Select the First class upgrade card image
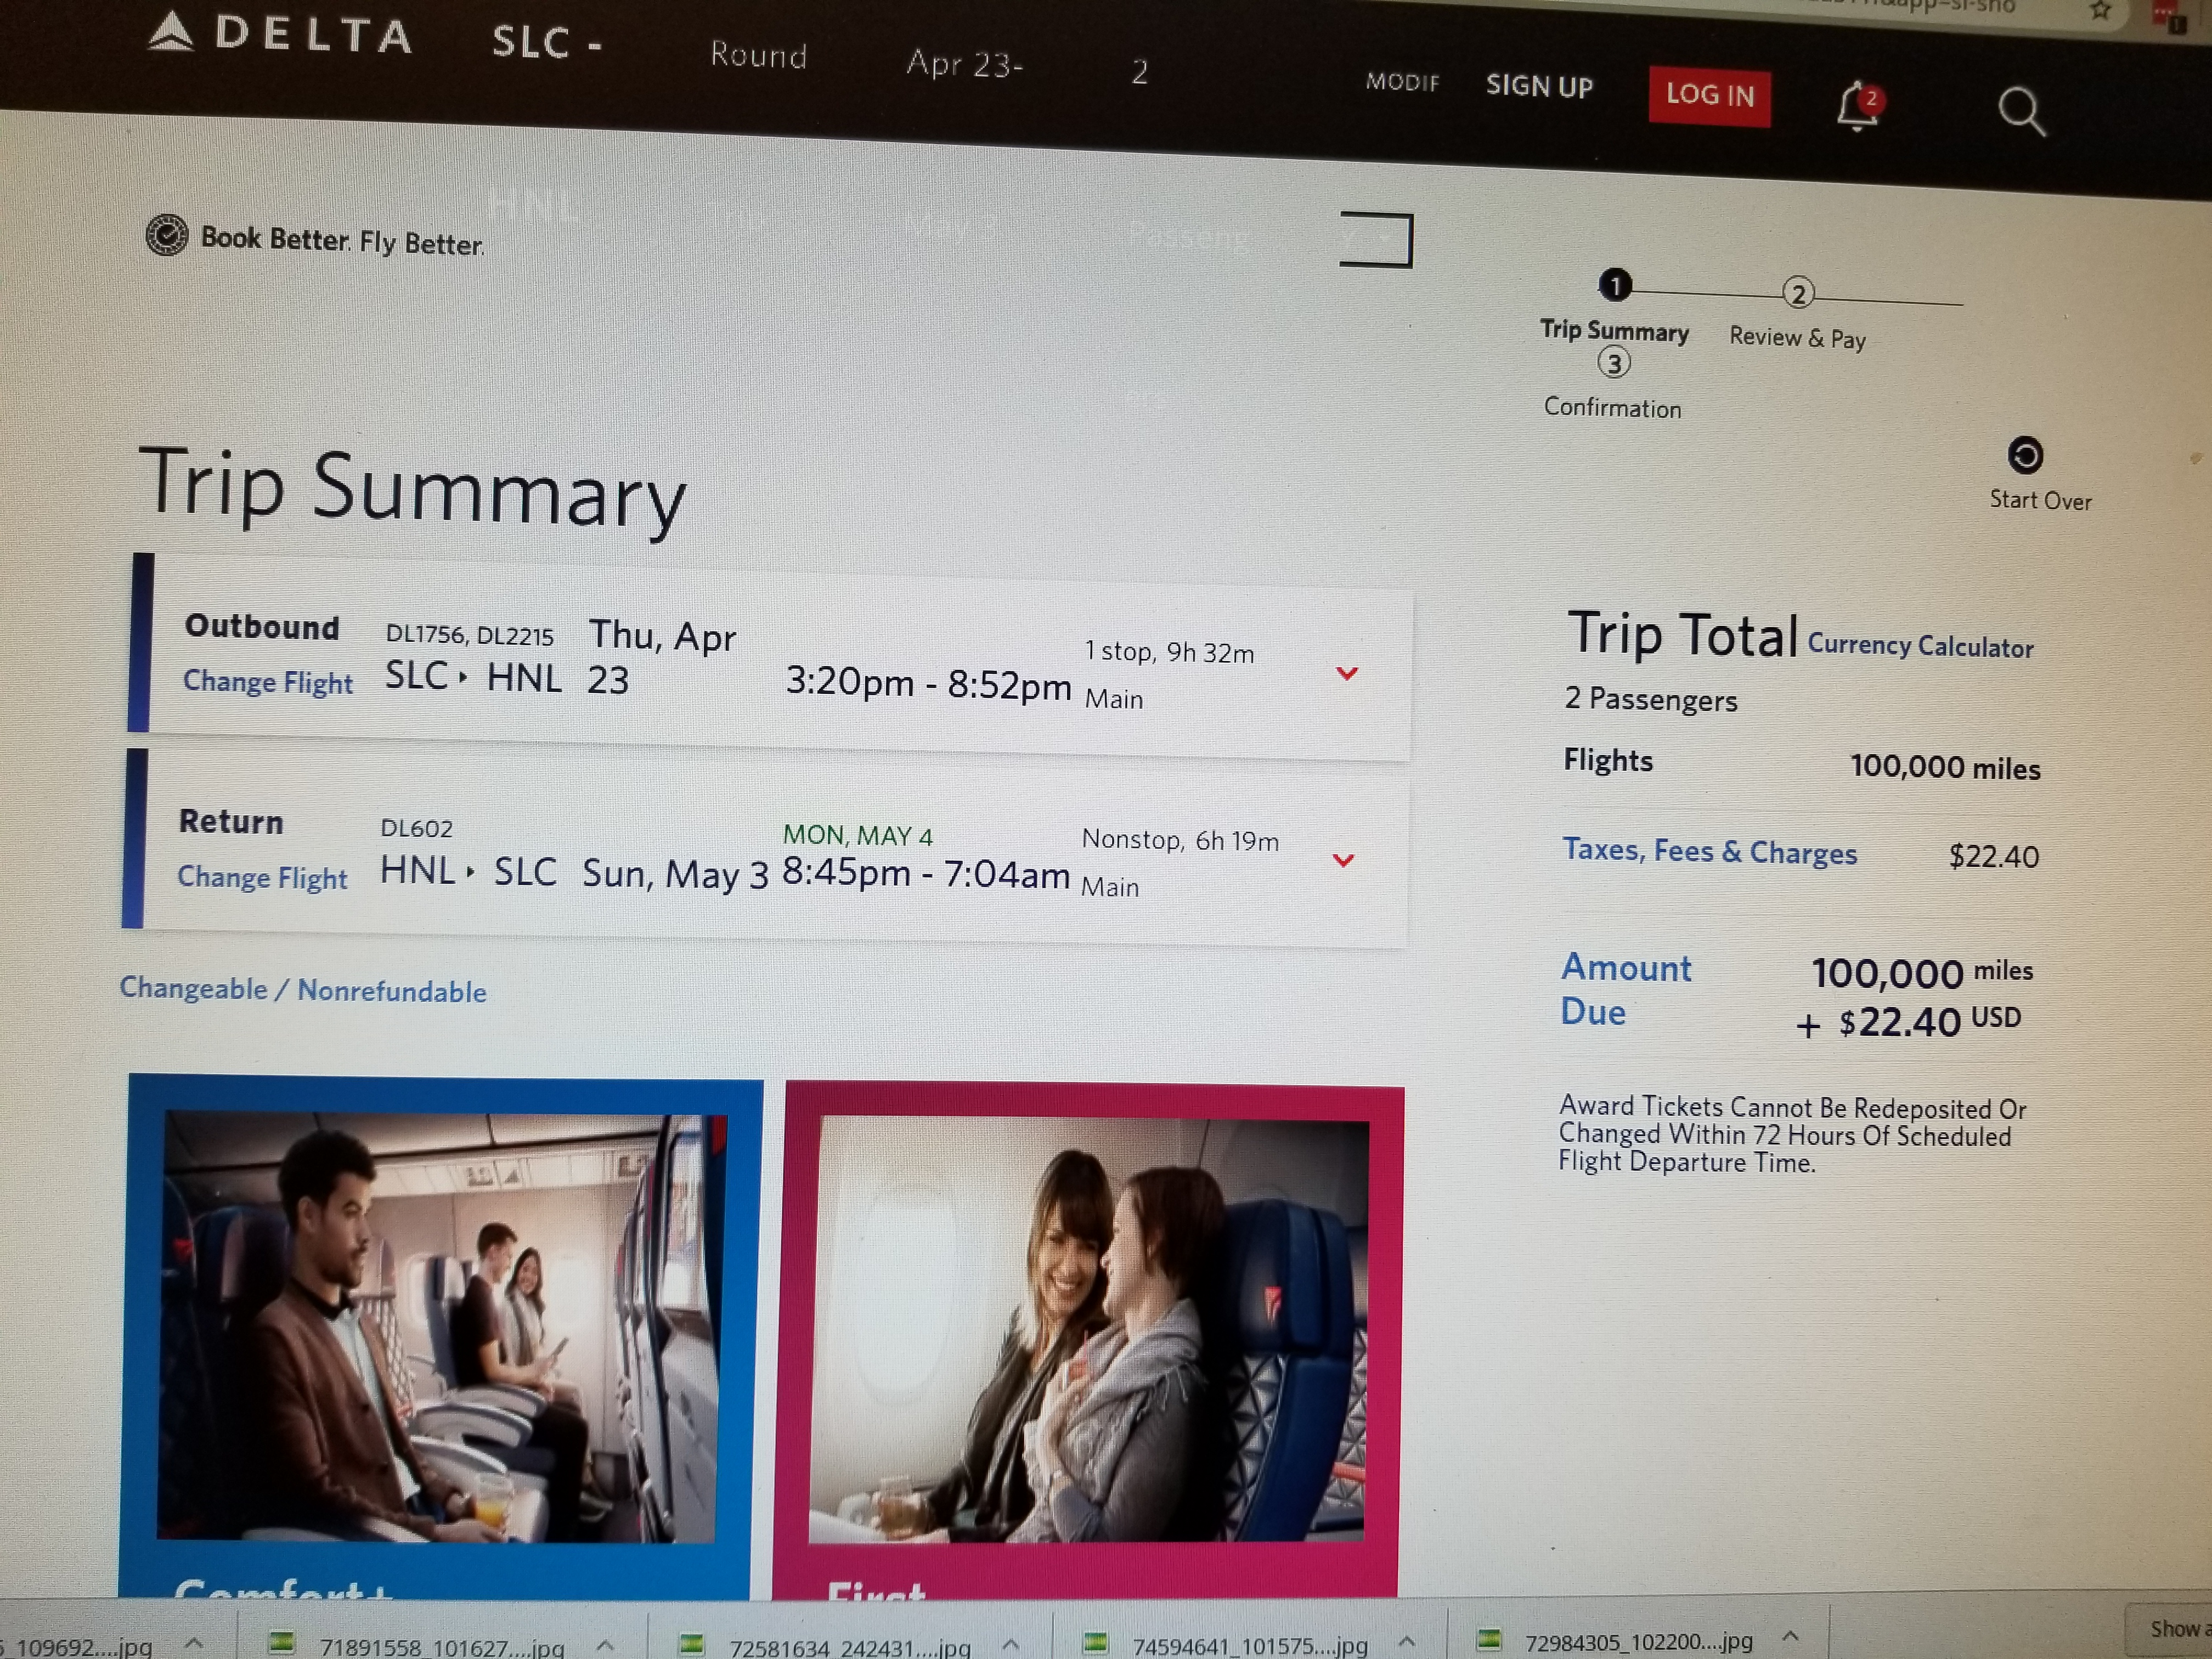Screen dimensions: 2212x1659 [1089, 1331]
